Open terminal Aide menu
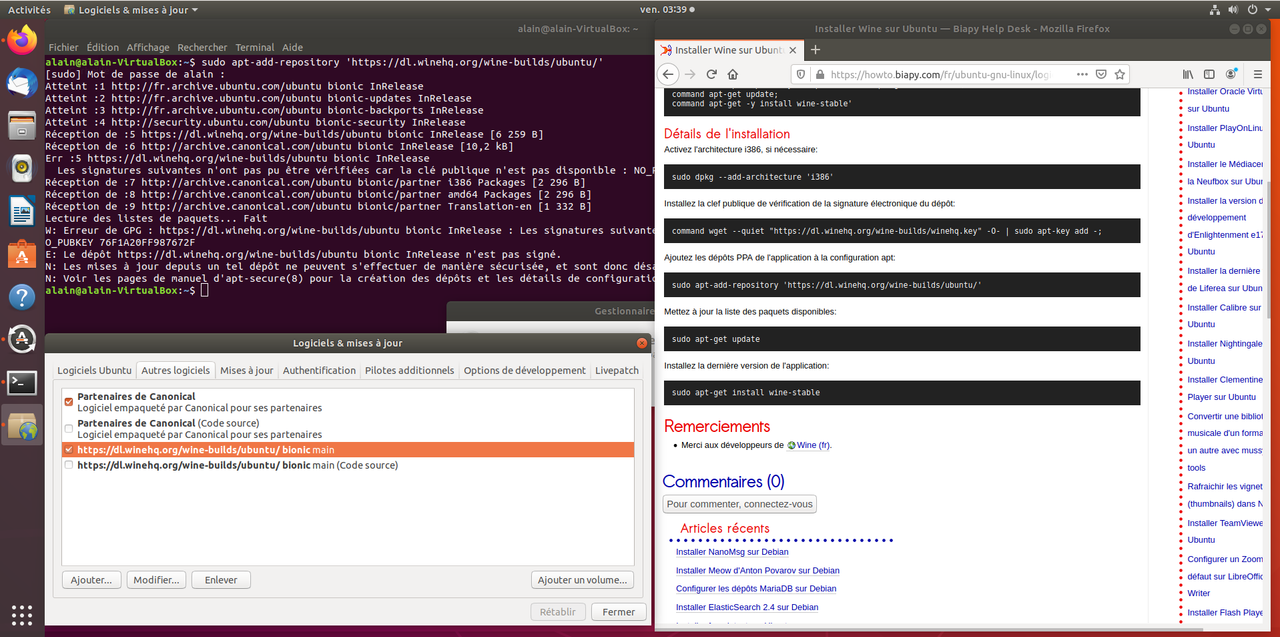The height and width of the screenshot is (637, 1280). click(292, 47)
